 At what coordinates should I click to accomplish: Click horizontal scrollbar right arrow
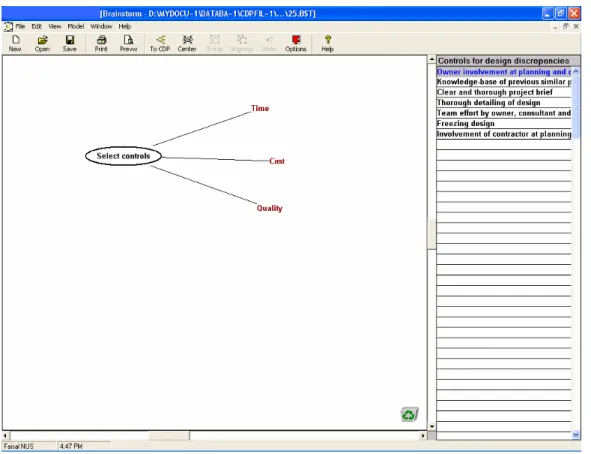click(423, 436)
